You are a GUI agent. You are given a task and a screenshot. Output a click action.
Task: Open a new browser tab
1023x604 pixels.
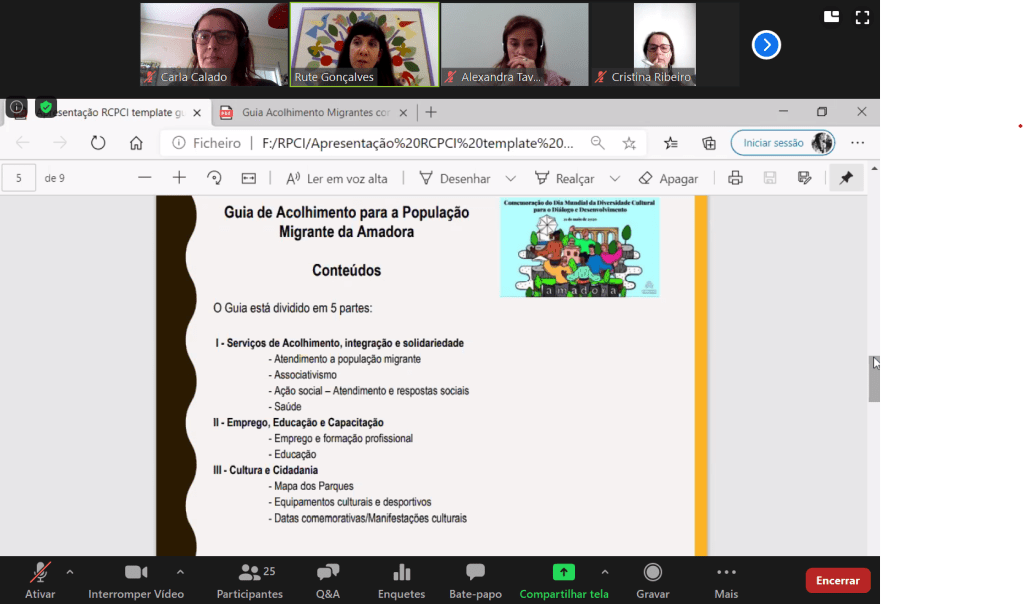431,112
